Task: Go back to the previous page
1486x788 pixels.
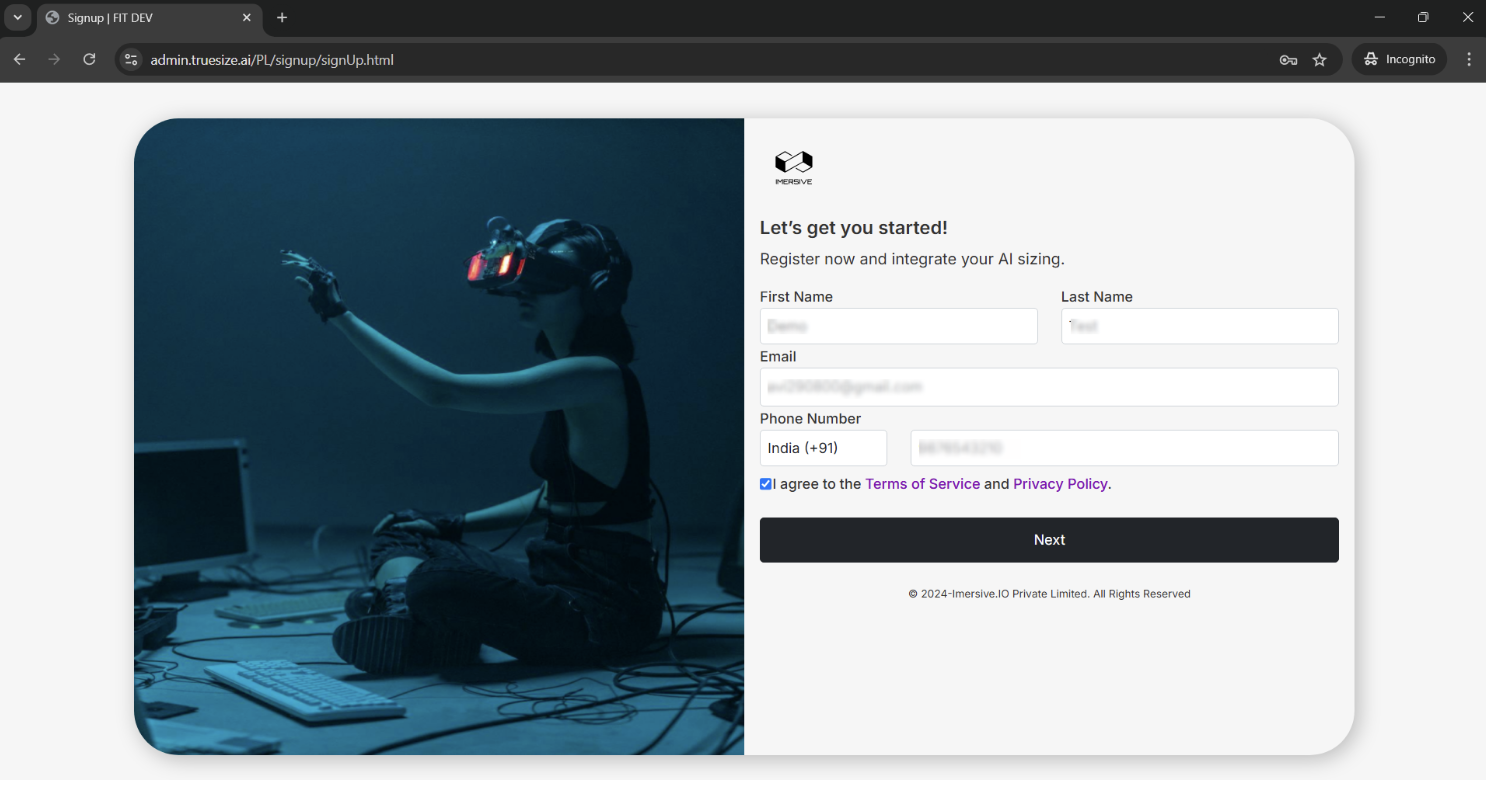Action: pos(19,60)
